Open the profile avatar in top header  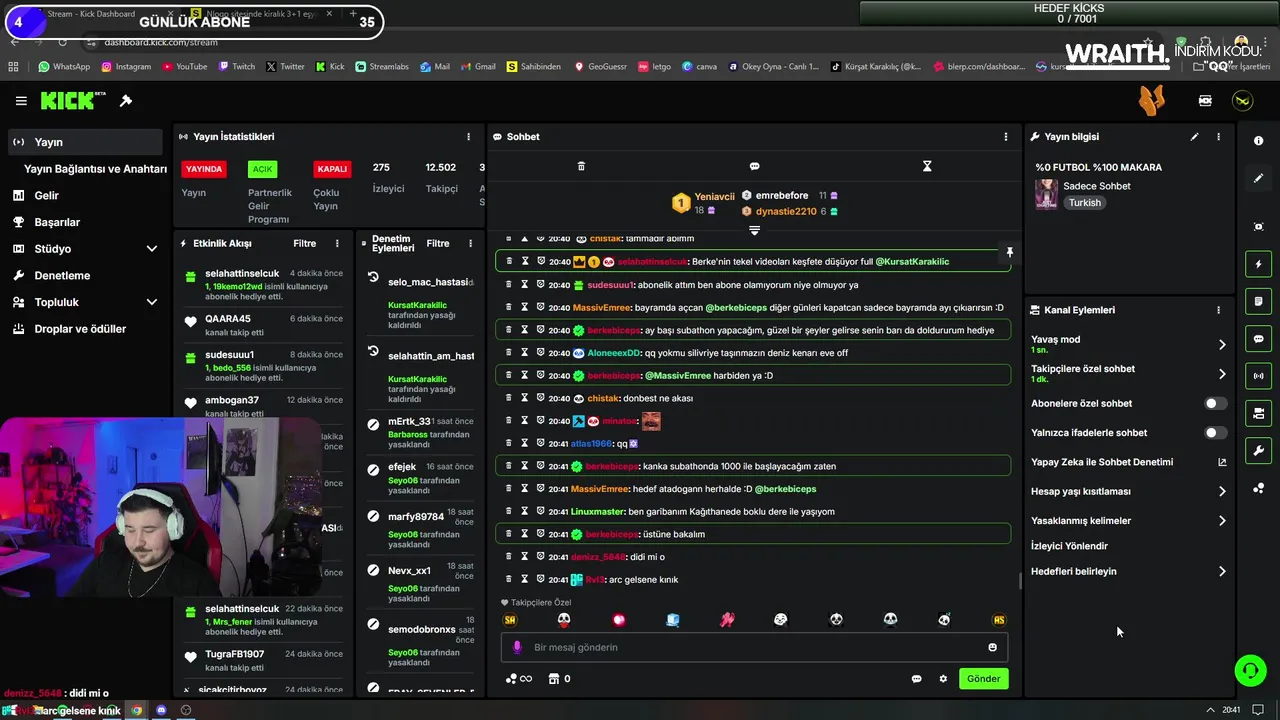(1242, 101)
